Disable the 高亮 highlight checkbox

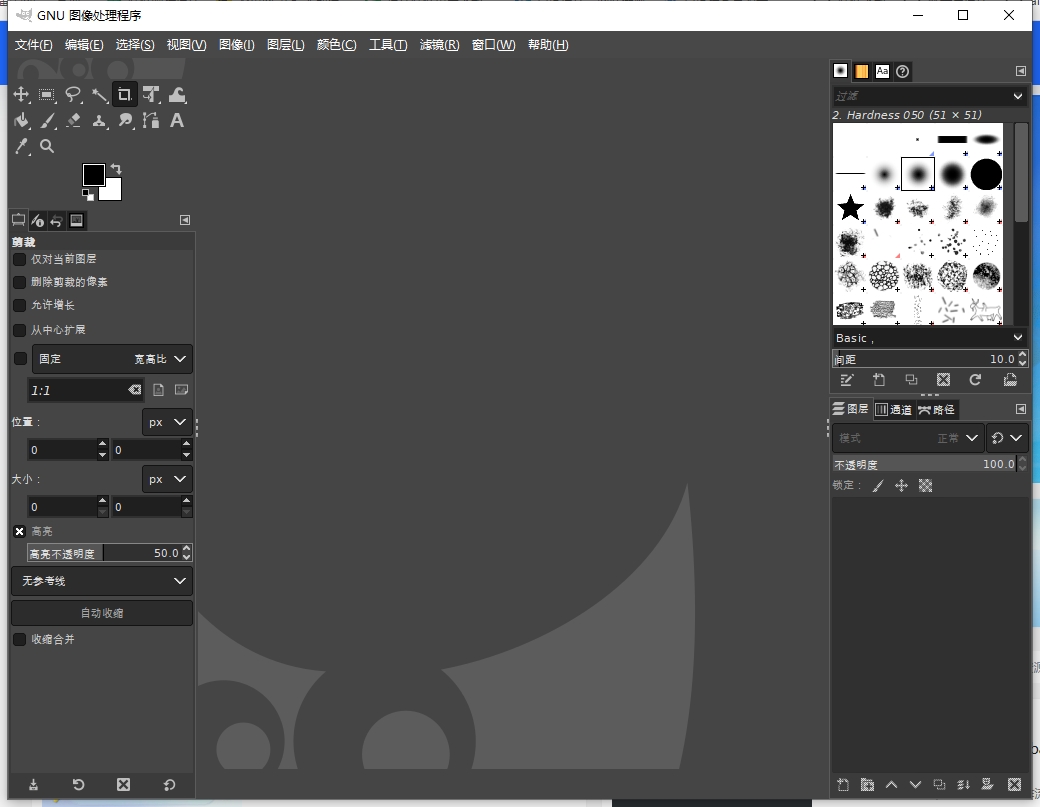click(19, 531)
